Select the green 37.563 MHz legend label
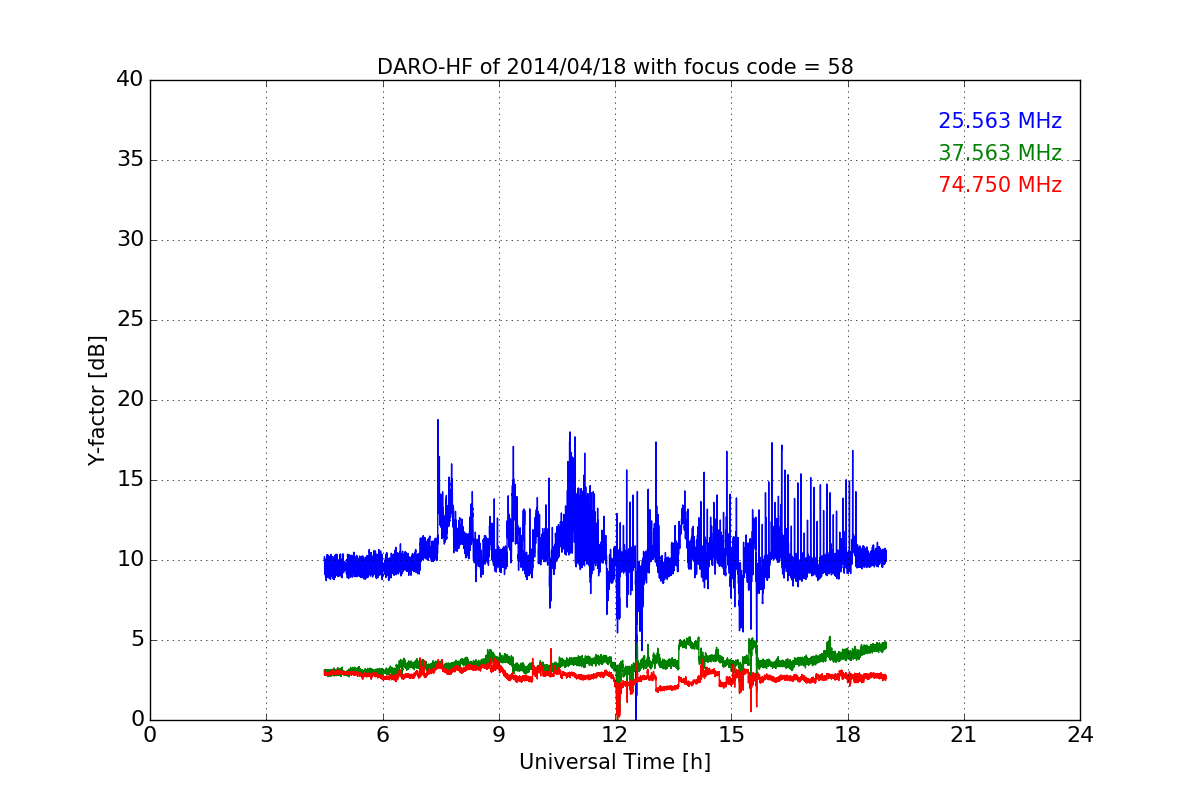Screen dimensions: 1200x800 point(1000,153)
